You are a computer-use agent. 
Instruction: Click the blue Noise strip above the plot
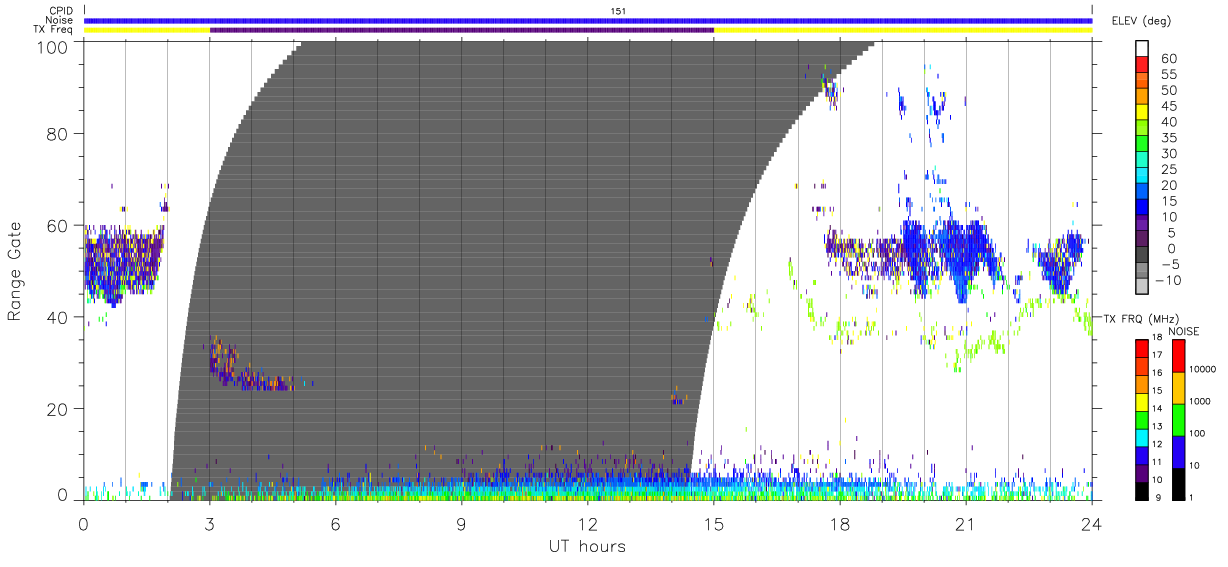point(588,20)
